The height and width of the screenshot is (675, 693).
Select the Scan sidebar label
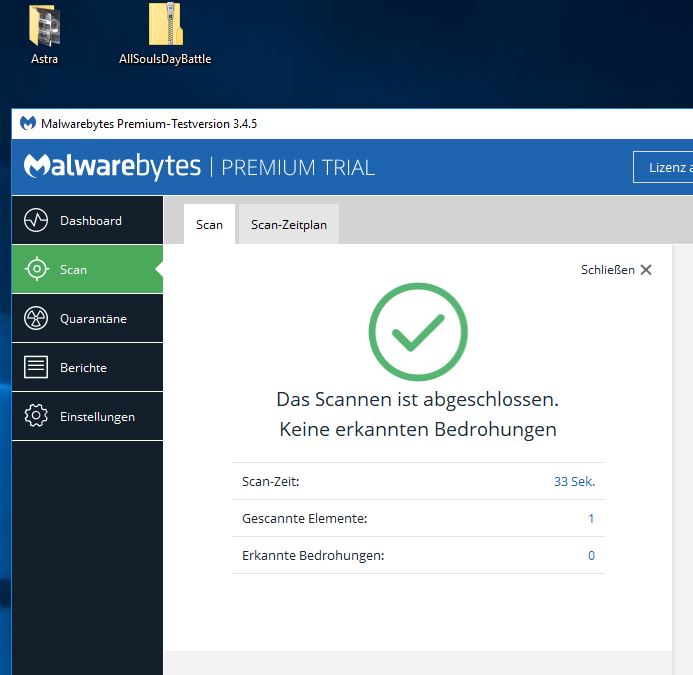tap(73, 270)
